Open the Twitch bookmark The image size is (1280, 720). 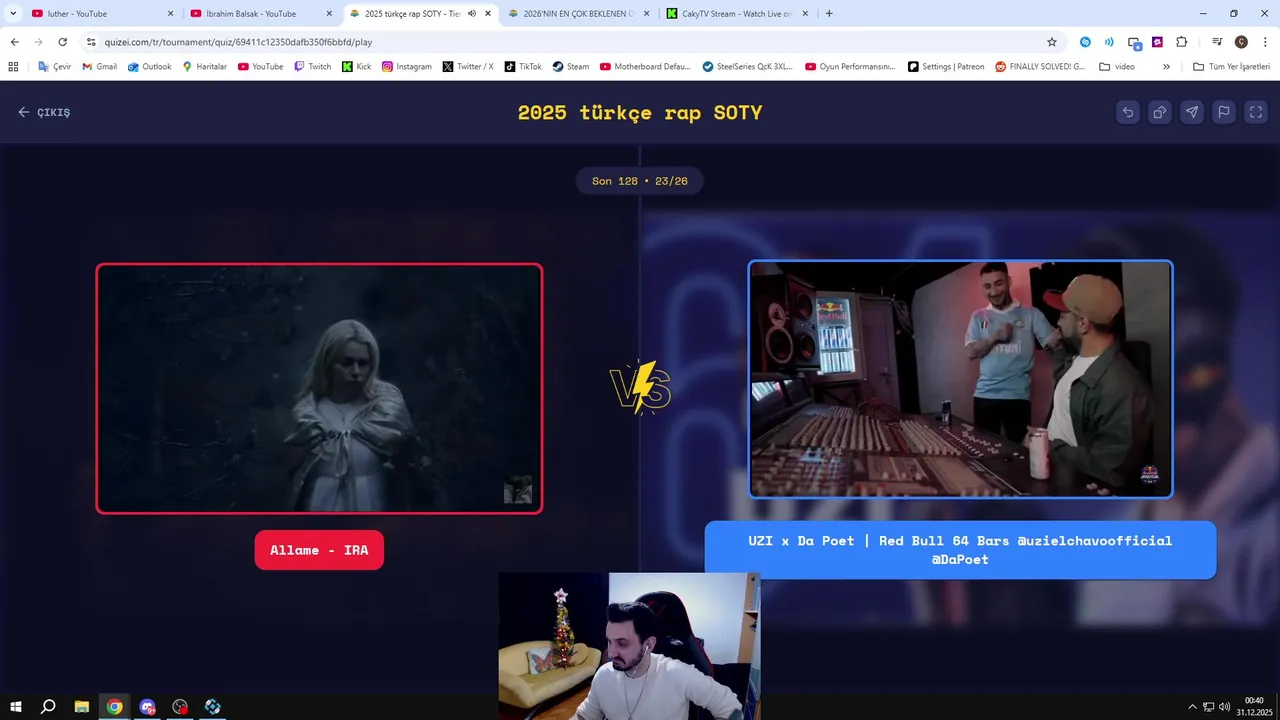point(312,67)
